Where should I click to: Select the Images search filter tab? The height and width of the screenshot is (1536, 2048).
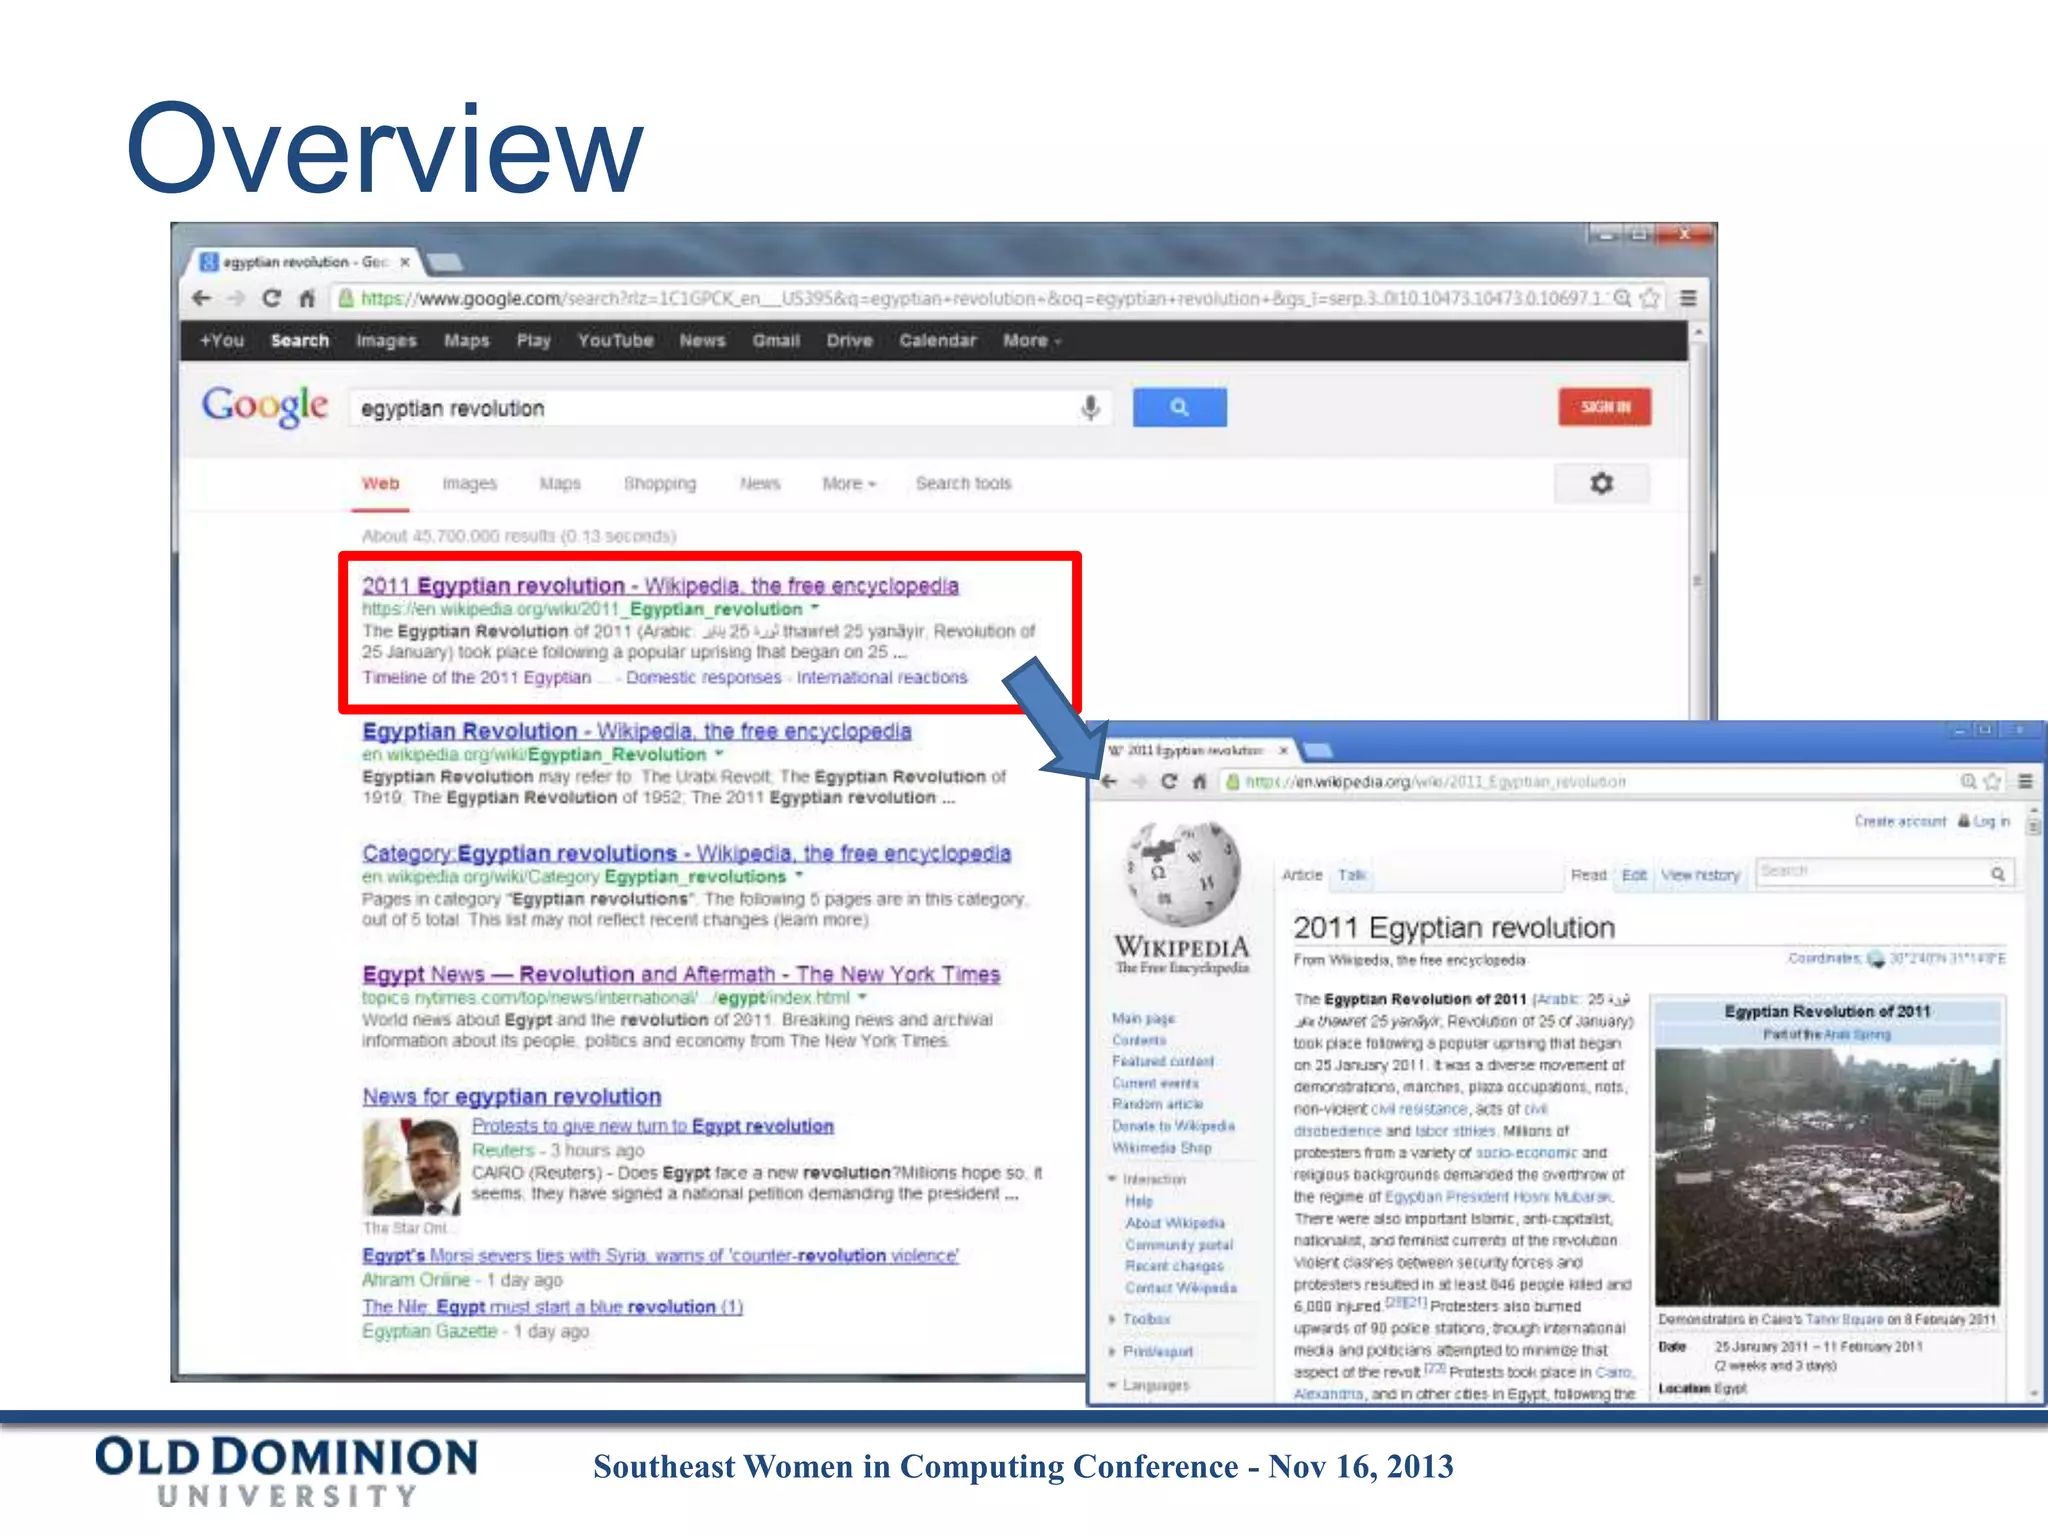click(469, 484)
